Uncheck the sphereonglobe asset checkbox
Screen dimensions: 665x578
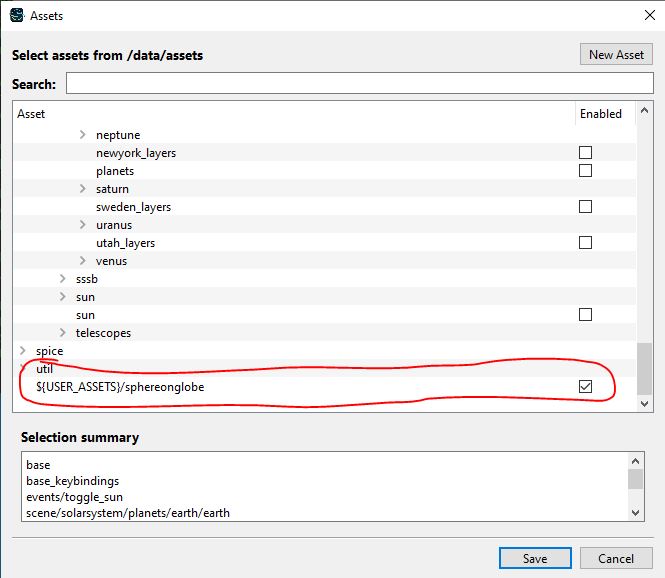coord(585,387)
